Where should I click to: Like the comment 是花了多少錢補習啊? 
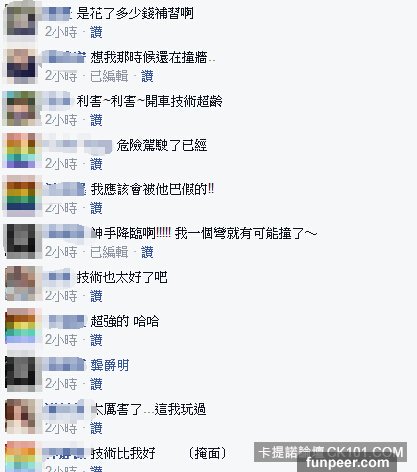[x=96, y=32]
